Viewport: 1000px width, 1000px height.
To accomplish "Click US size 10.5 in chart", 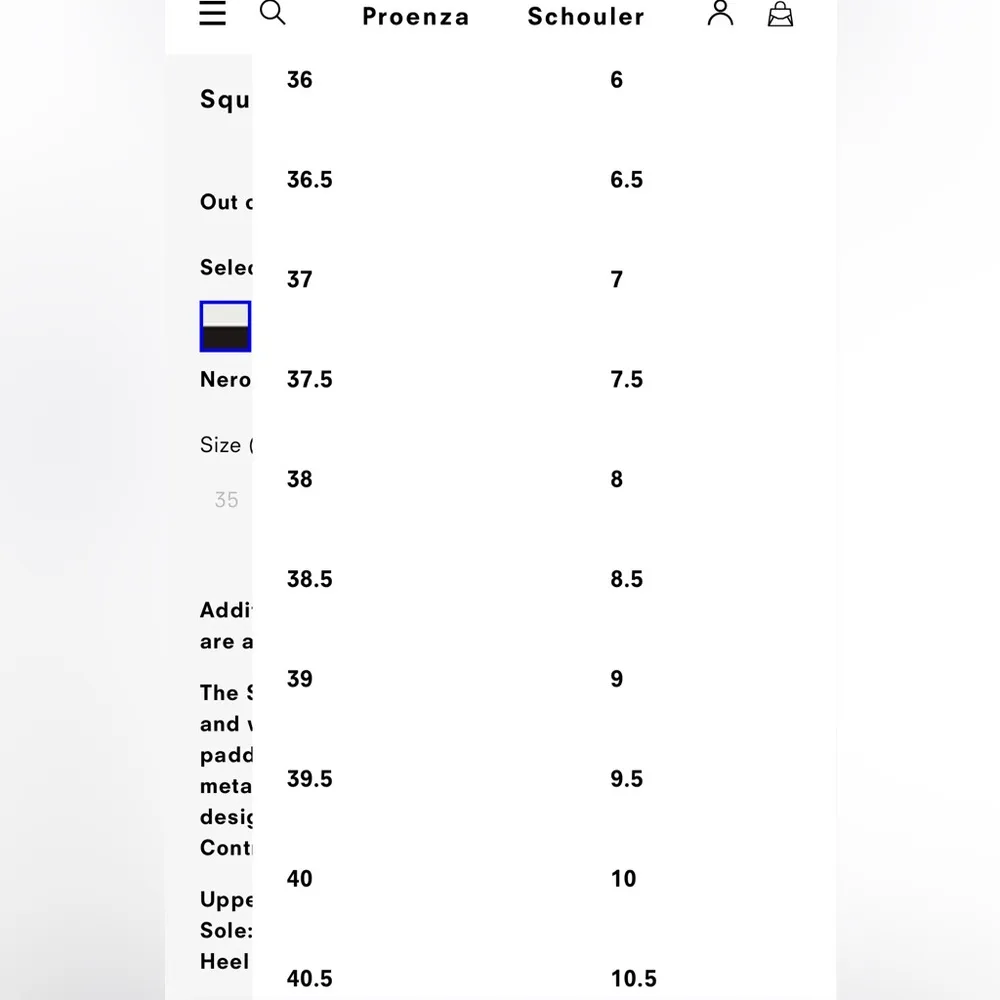I will 634,979.
